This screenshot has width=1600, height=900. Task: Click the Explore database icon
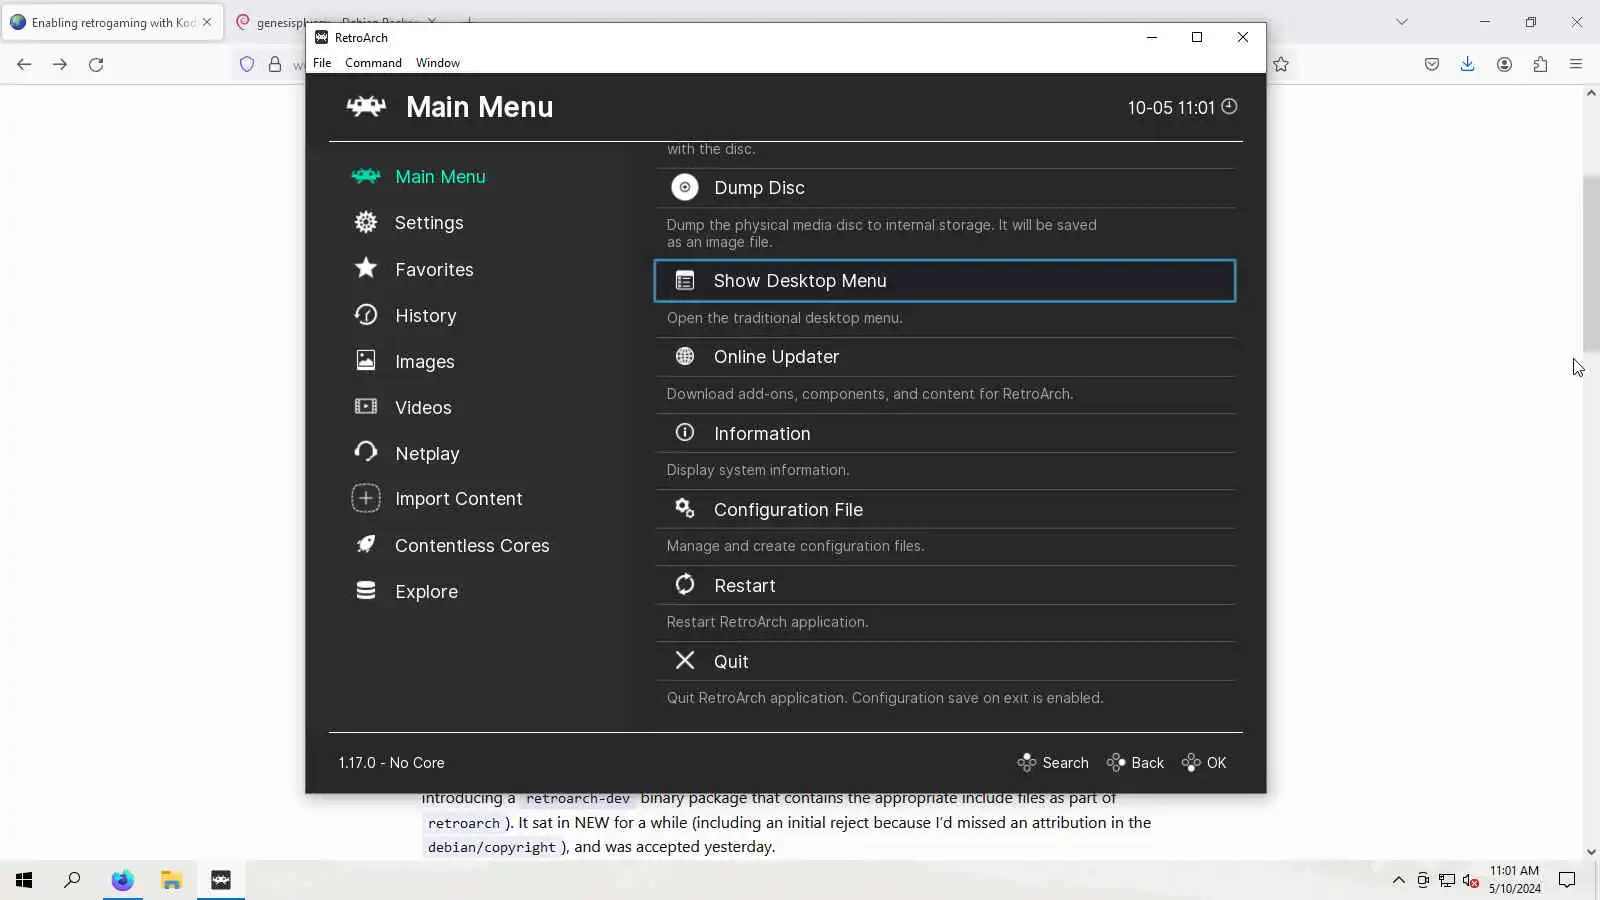pos(366,591)
